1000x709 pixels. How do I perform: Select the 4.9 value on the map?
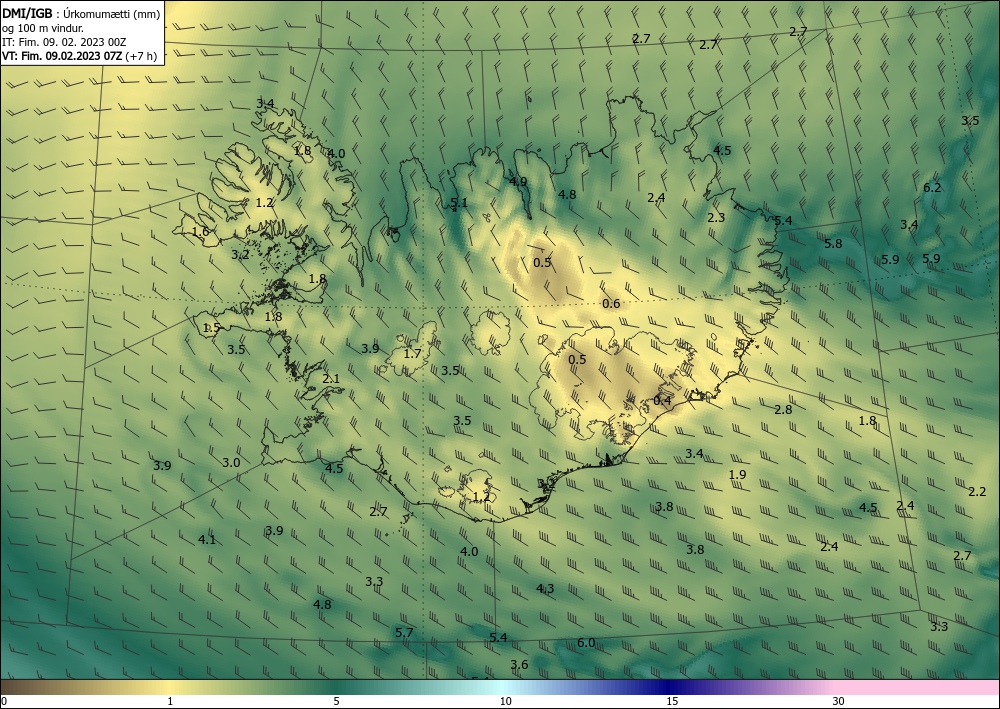pyautogui.click(x=518, y=182)
